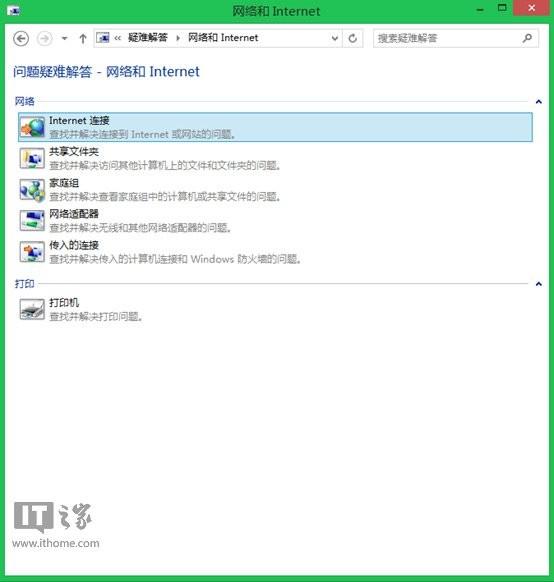Open the Internet 连接 troubleshooter icon

click(32, 127)
